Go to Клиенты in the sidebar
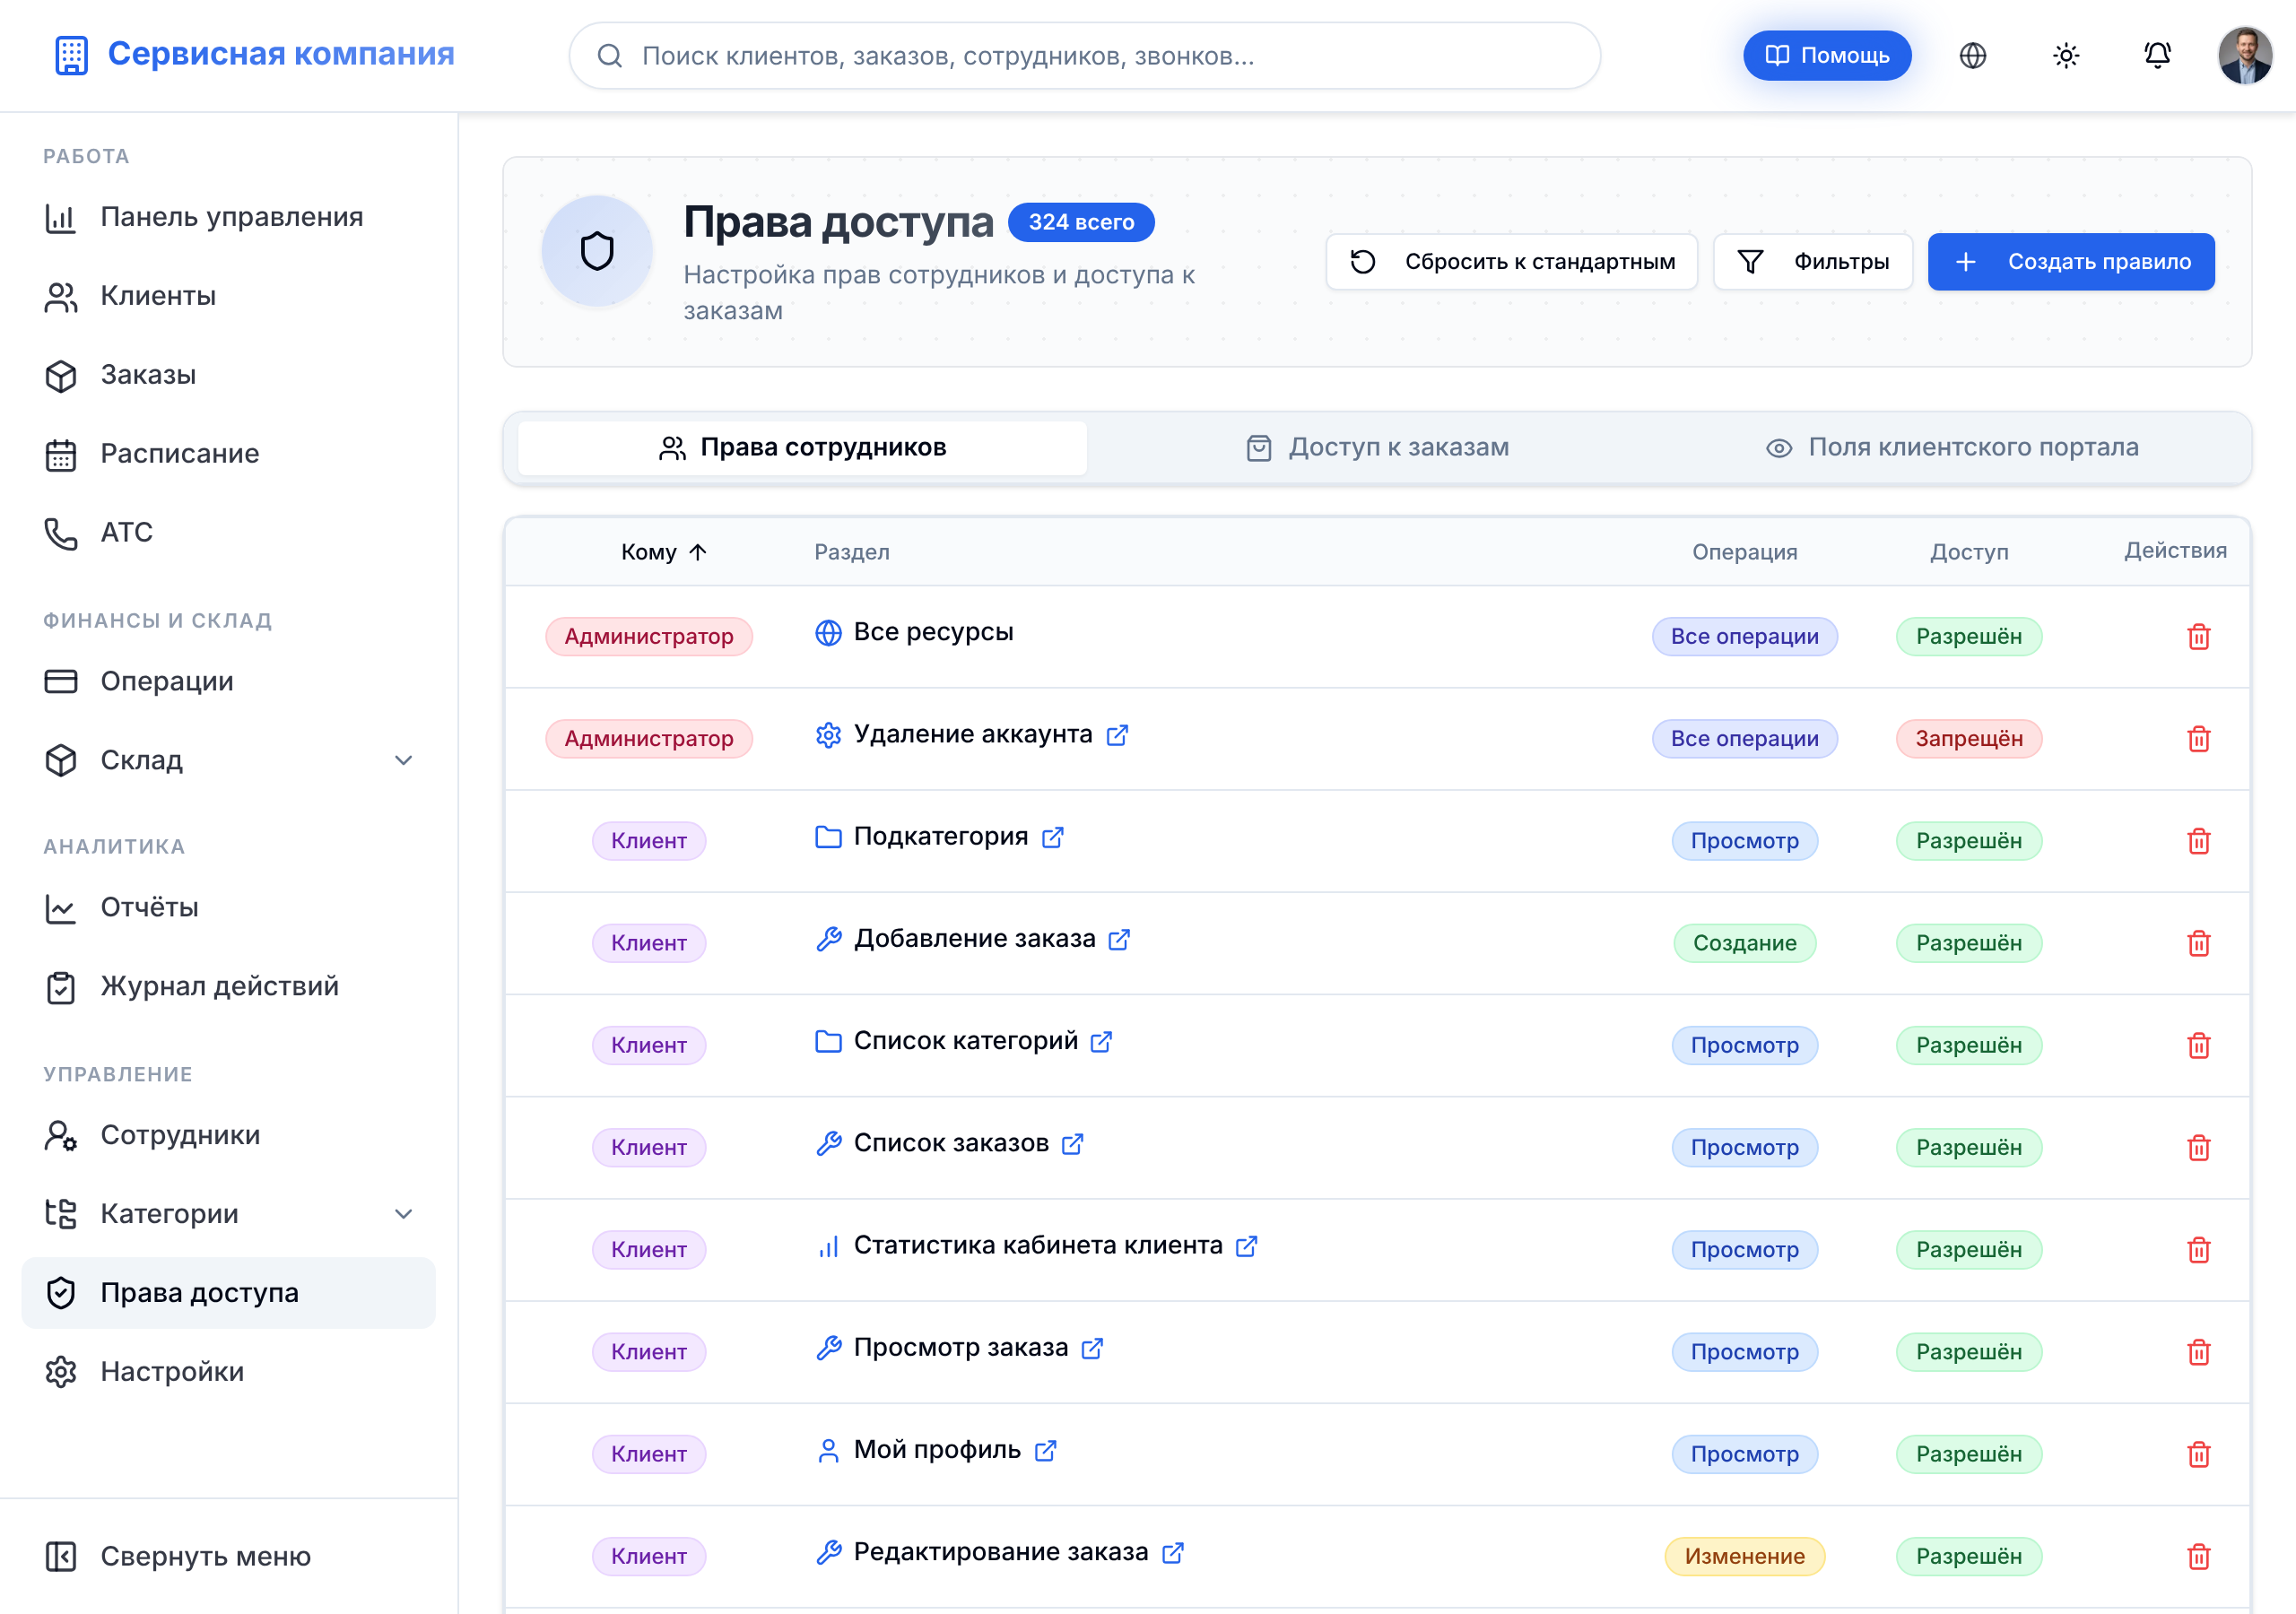The height and width of the screenshot is (1614, 2296). [x=229, y=296]
